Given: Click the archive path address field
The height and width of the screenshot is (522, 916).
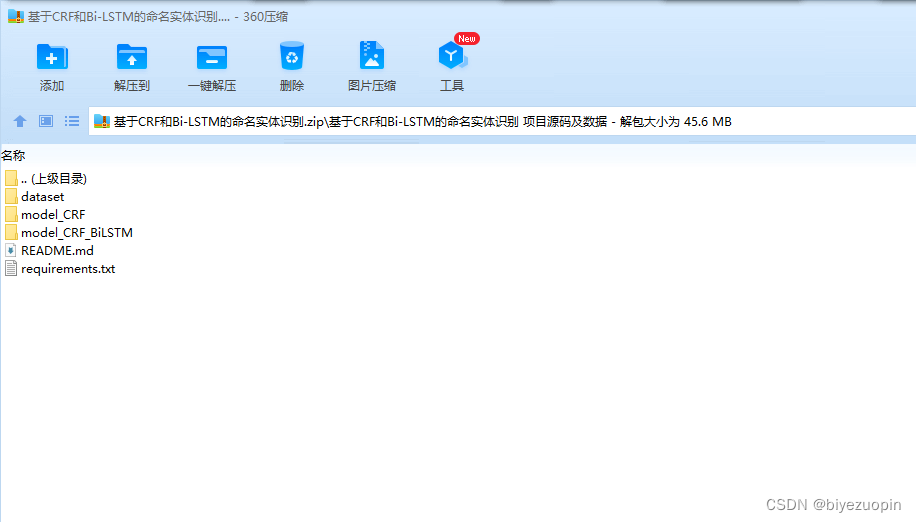Looking at the screenshot, I should pos(502,121).
